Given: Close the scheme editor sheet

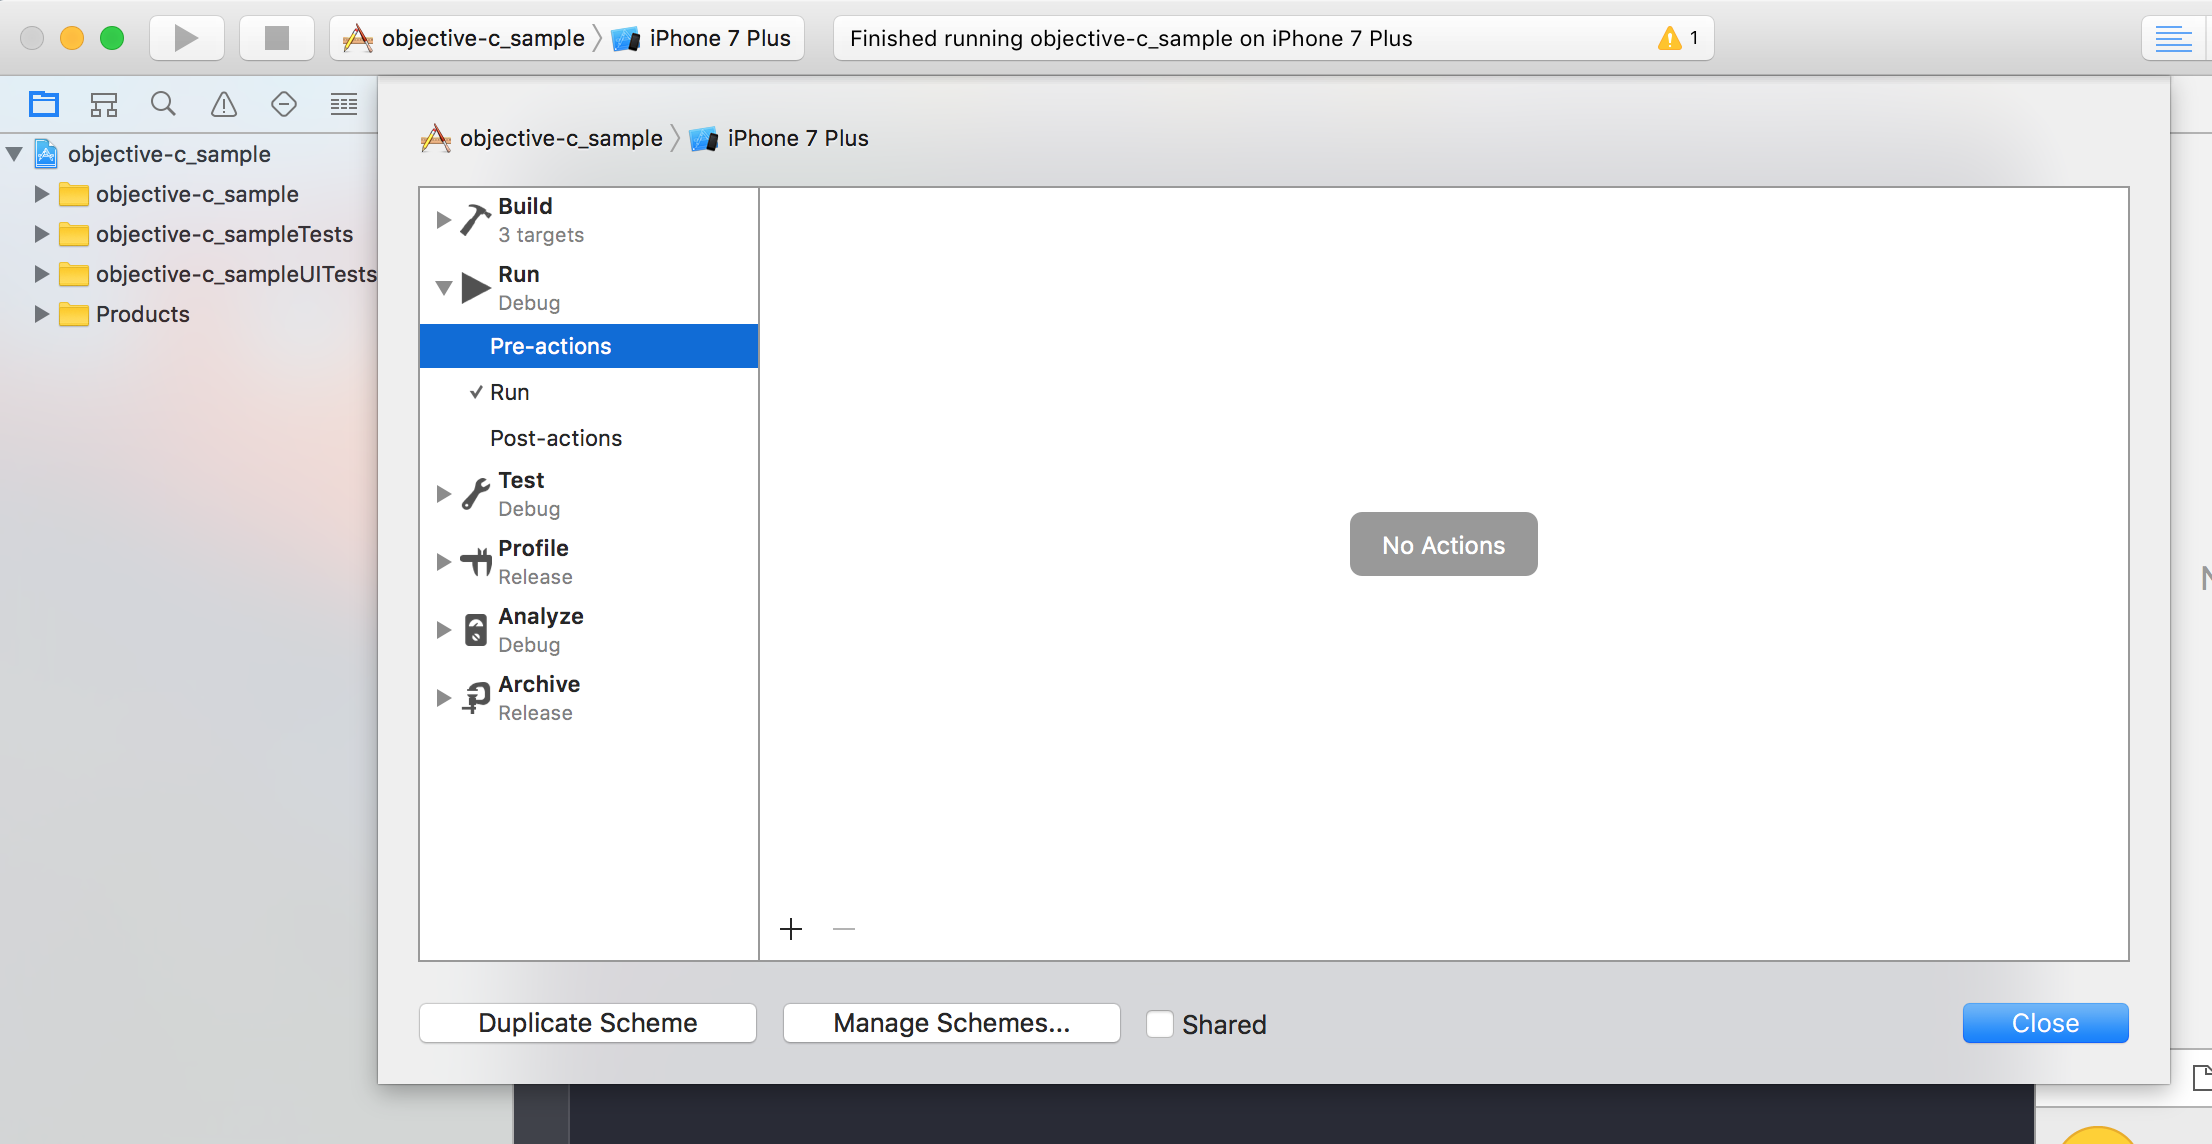Looking at the screenshot, I should point(2045,1023).
